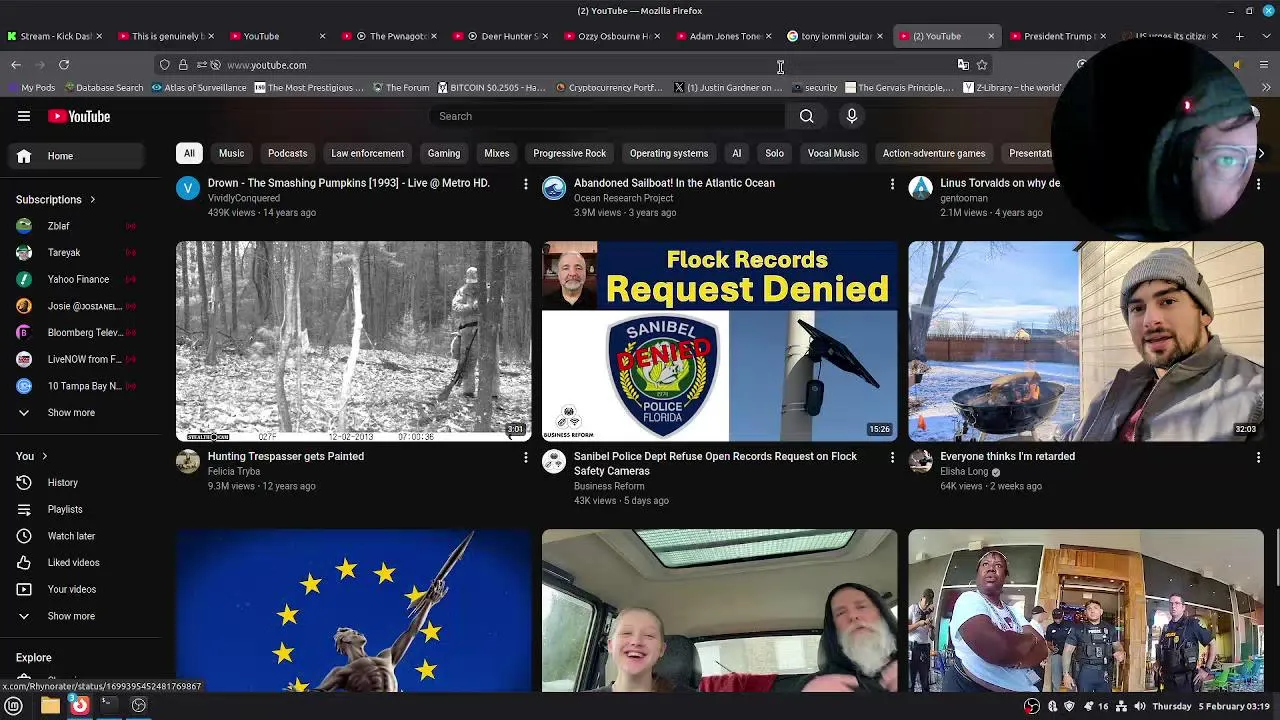Switch to Stream - Kick Dashboard tab
This screenshot has height=720, width=1280.
click(55, 36)
